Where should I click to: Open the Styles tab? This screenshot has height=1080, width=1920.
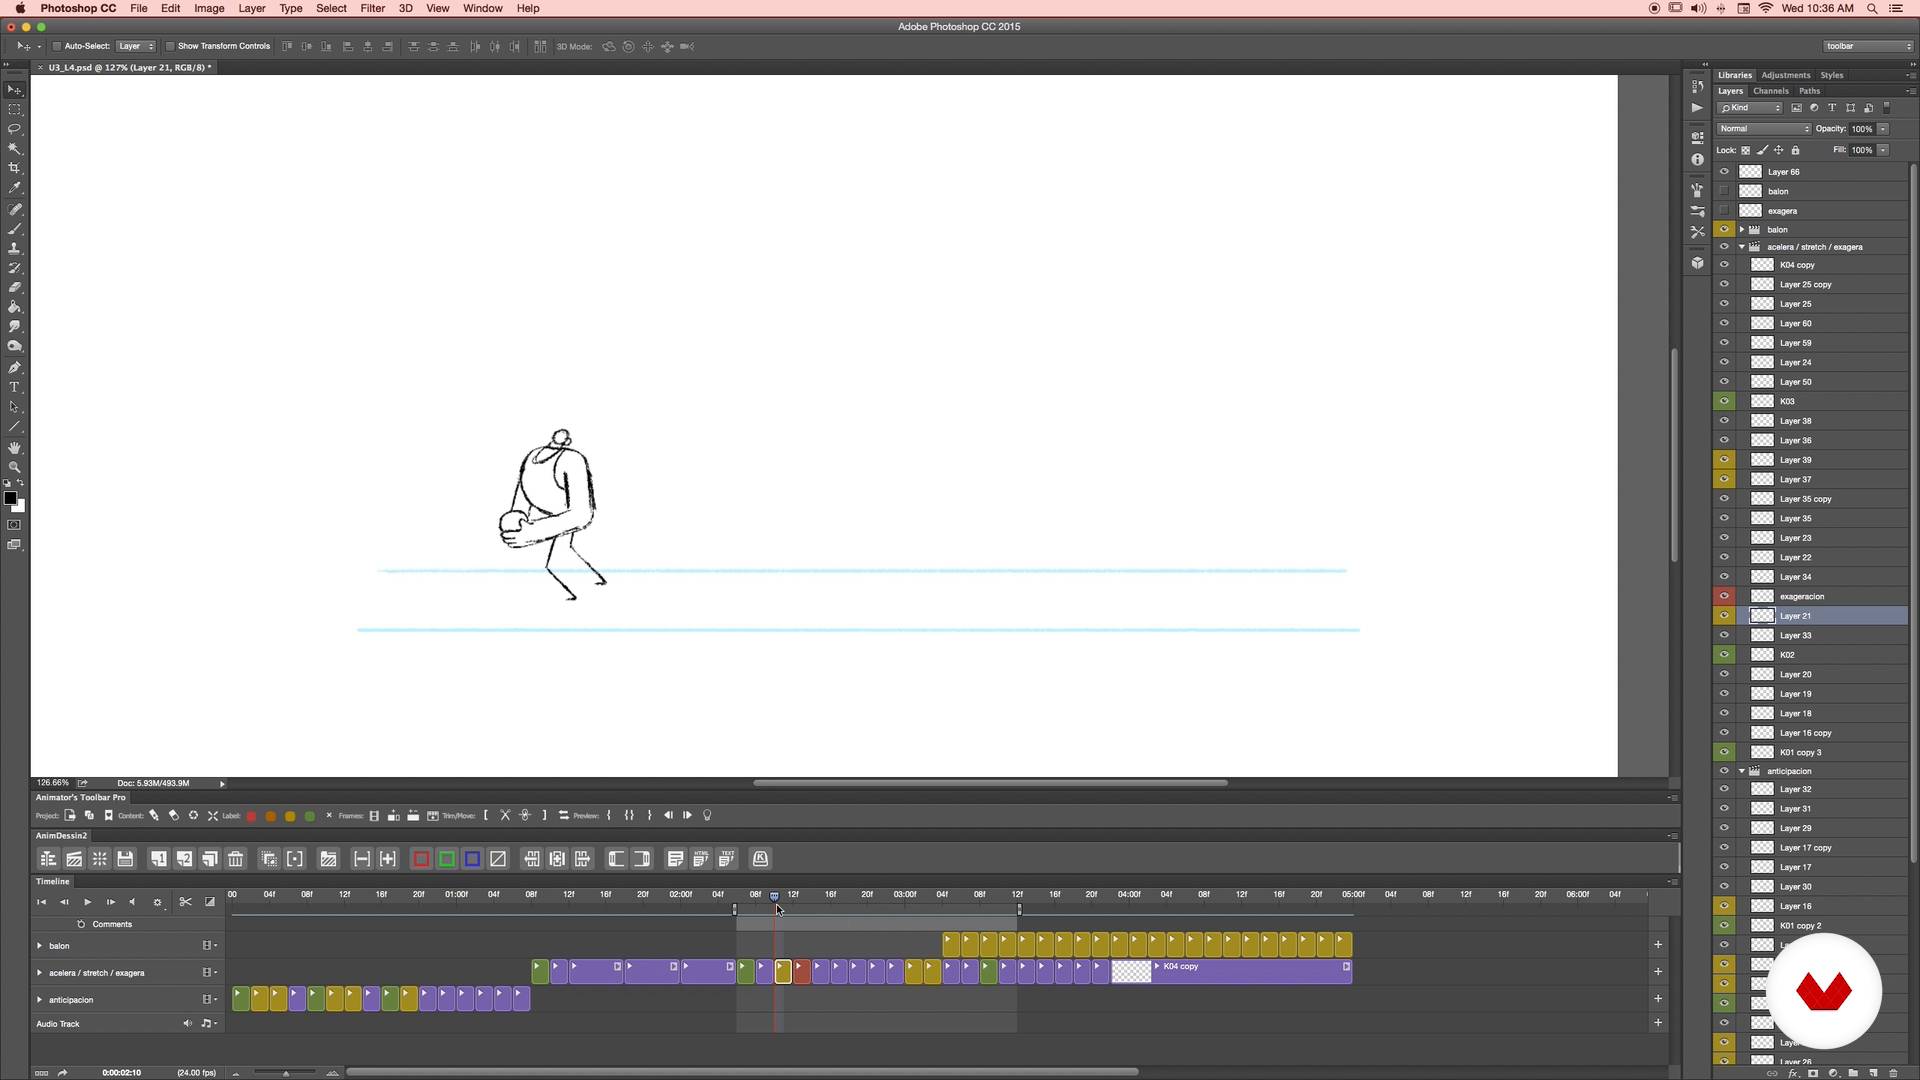point(1832,75)
